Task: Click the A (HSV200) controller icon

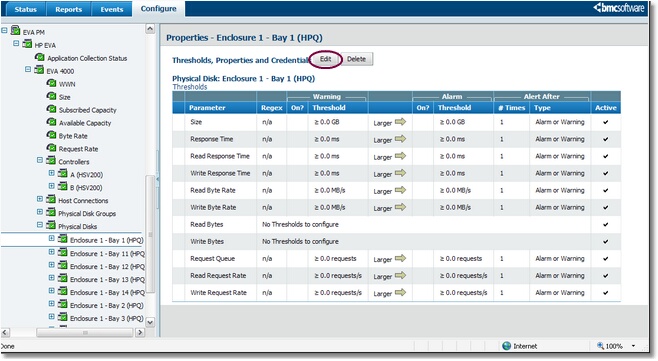Action: pos(63,173)
